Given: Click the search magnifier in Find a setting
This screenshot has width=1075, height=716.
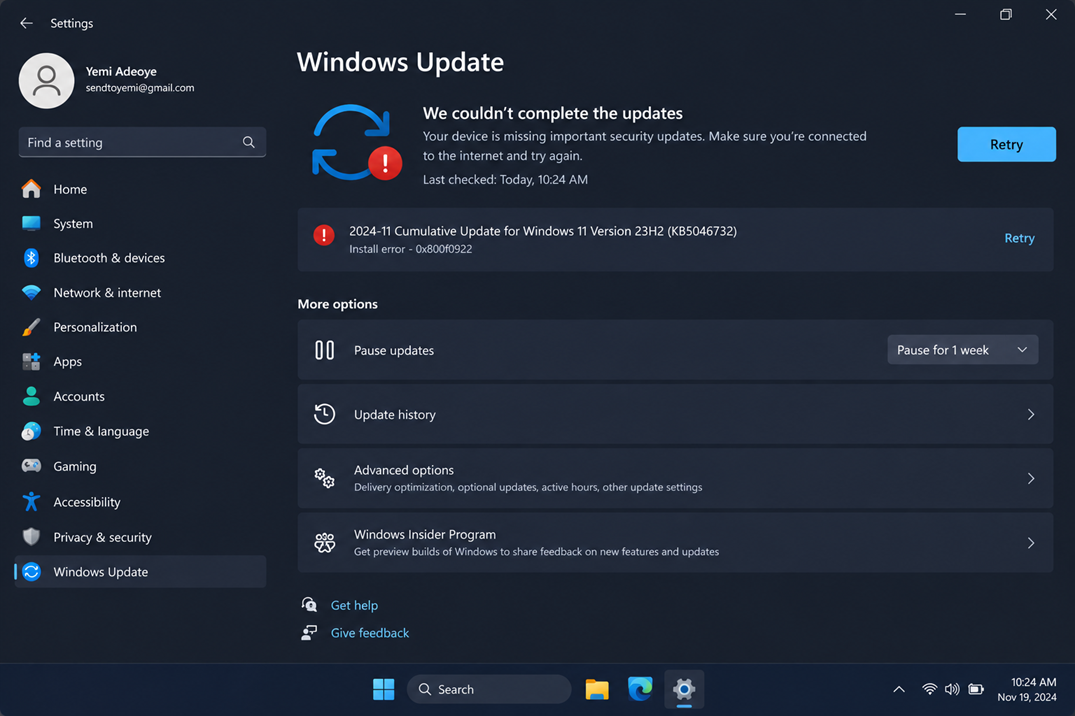Looking at the screenshot, I should click(x=248, y=142).
